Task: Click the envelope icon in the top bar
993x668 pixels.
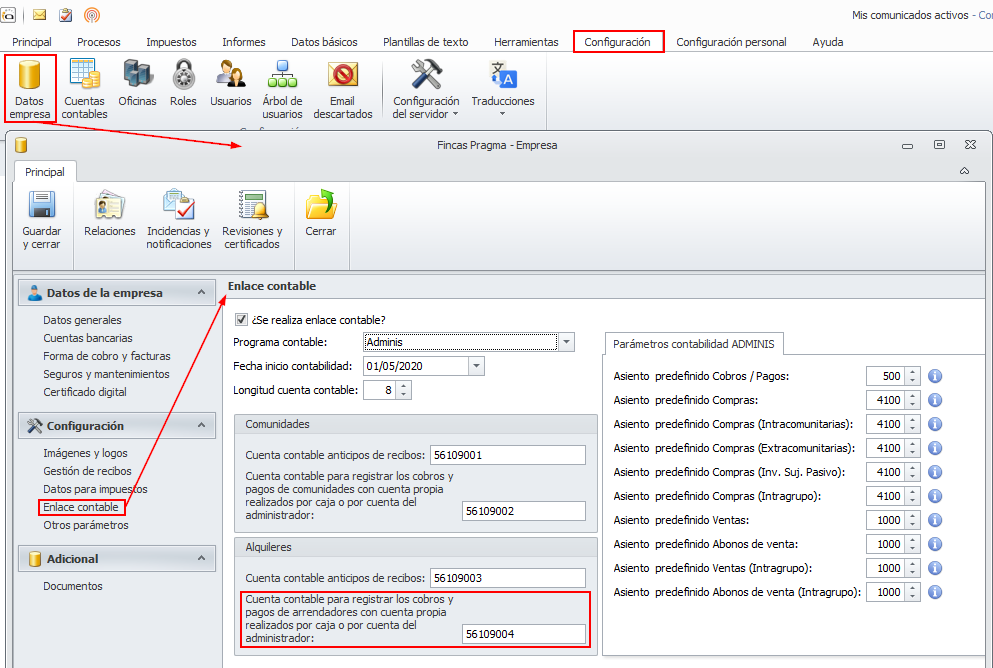Action: (x=39, y=15)
